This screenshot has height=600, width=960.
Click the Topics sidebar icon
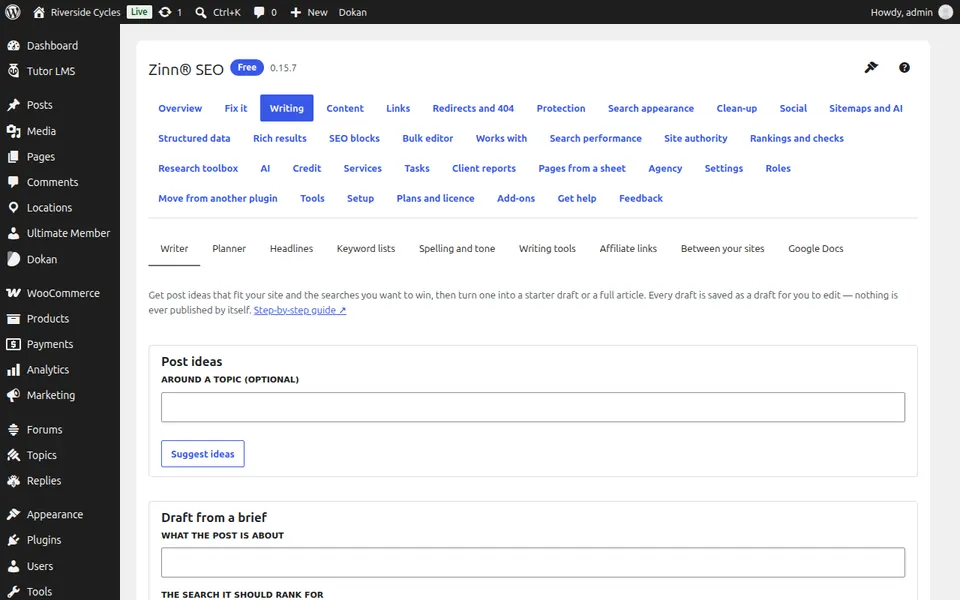coord(13,455)
